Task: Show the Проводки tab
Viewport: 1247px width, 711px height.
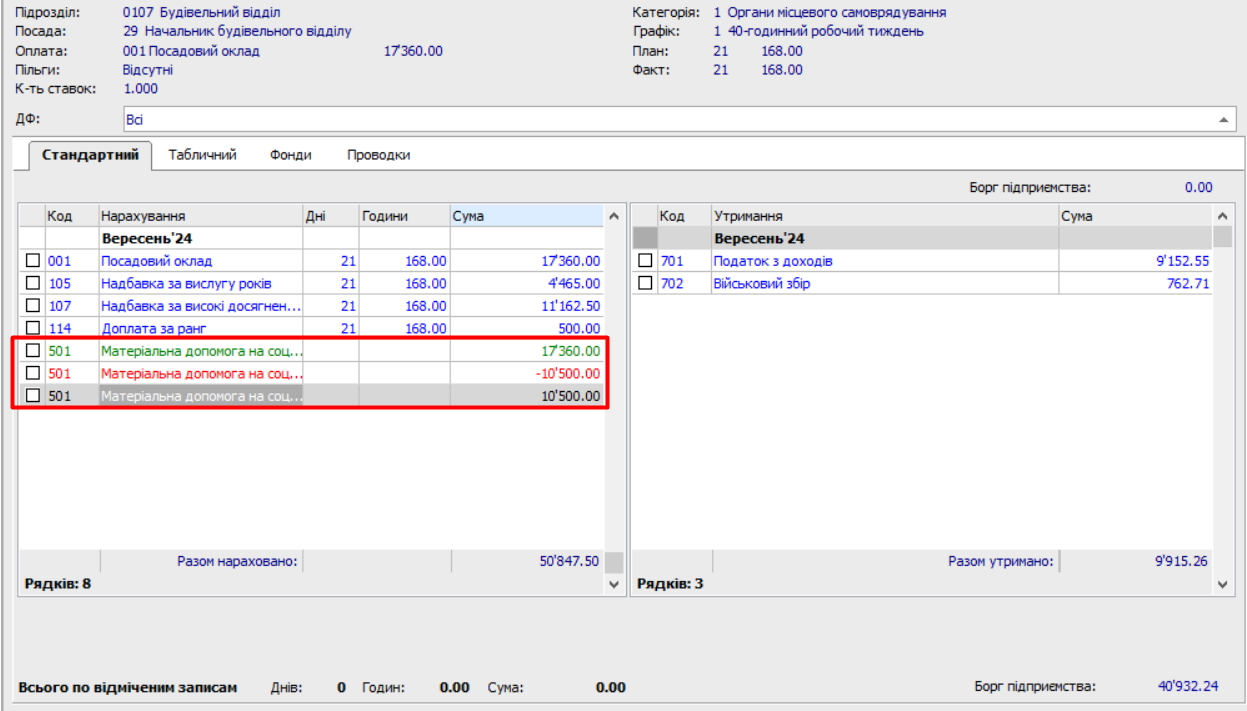Action: tap(379, 155)
